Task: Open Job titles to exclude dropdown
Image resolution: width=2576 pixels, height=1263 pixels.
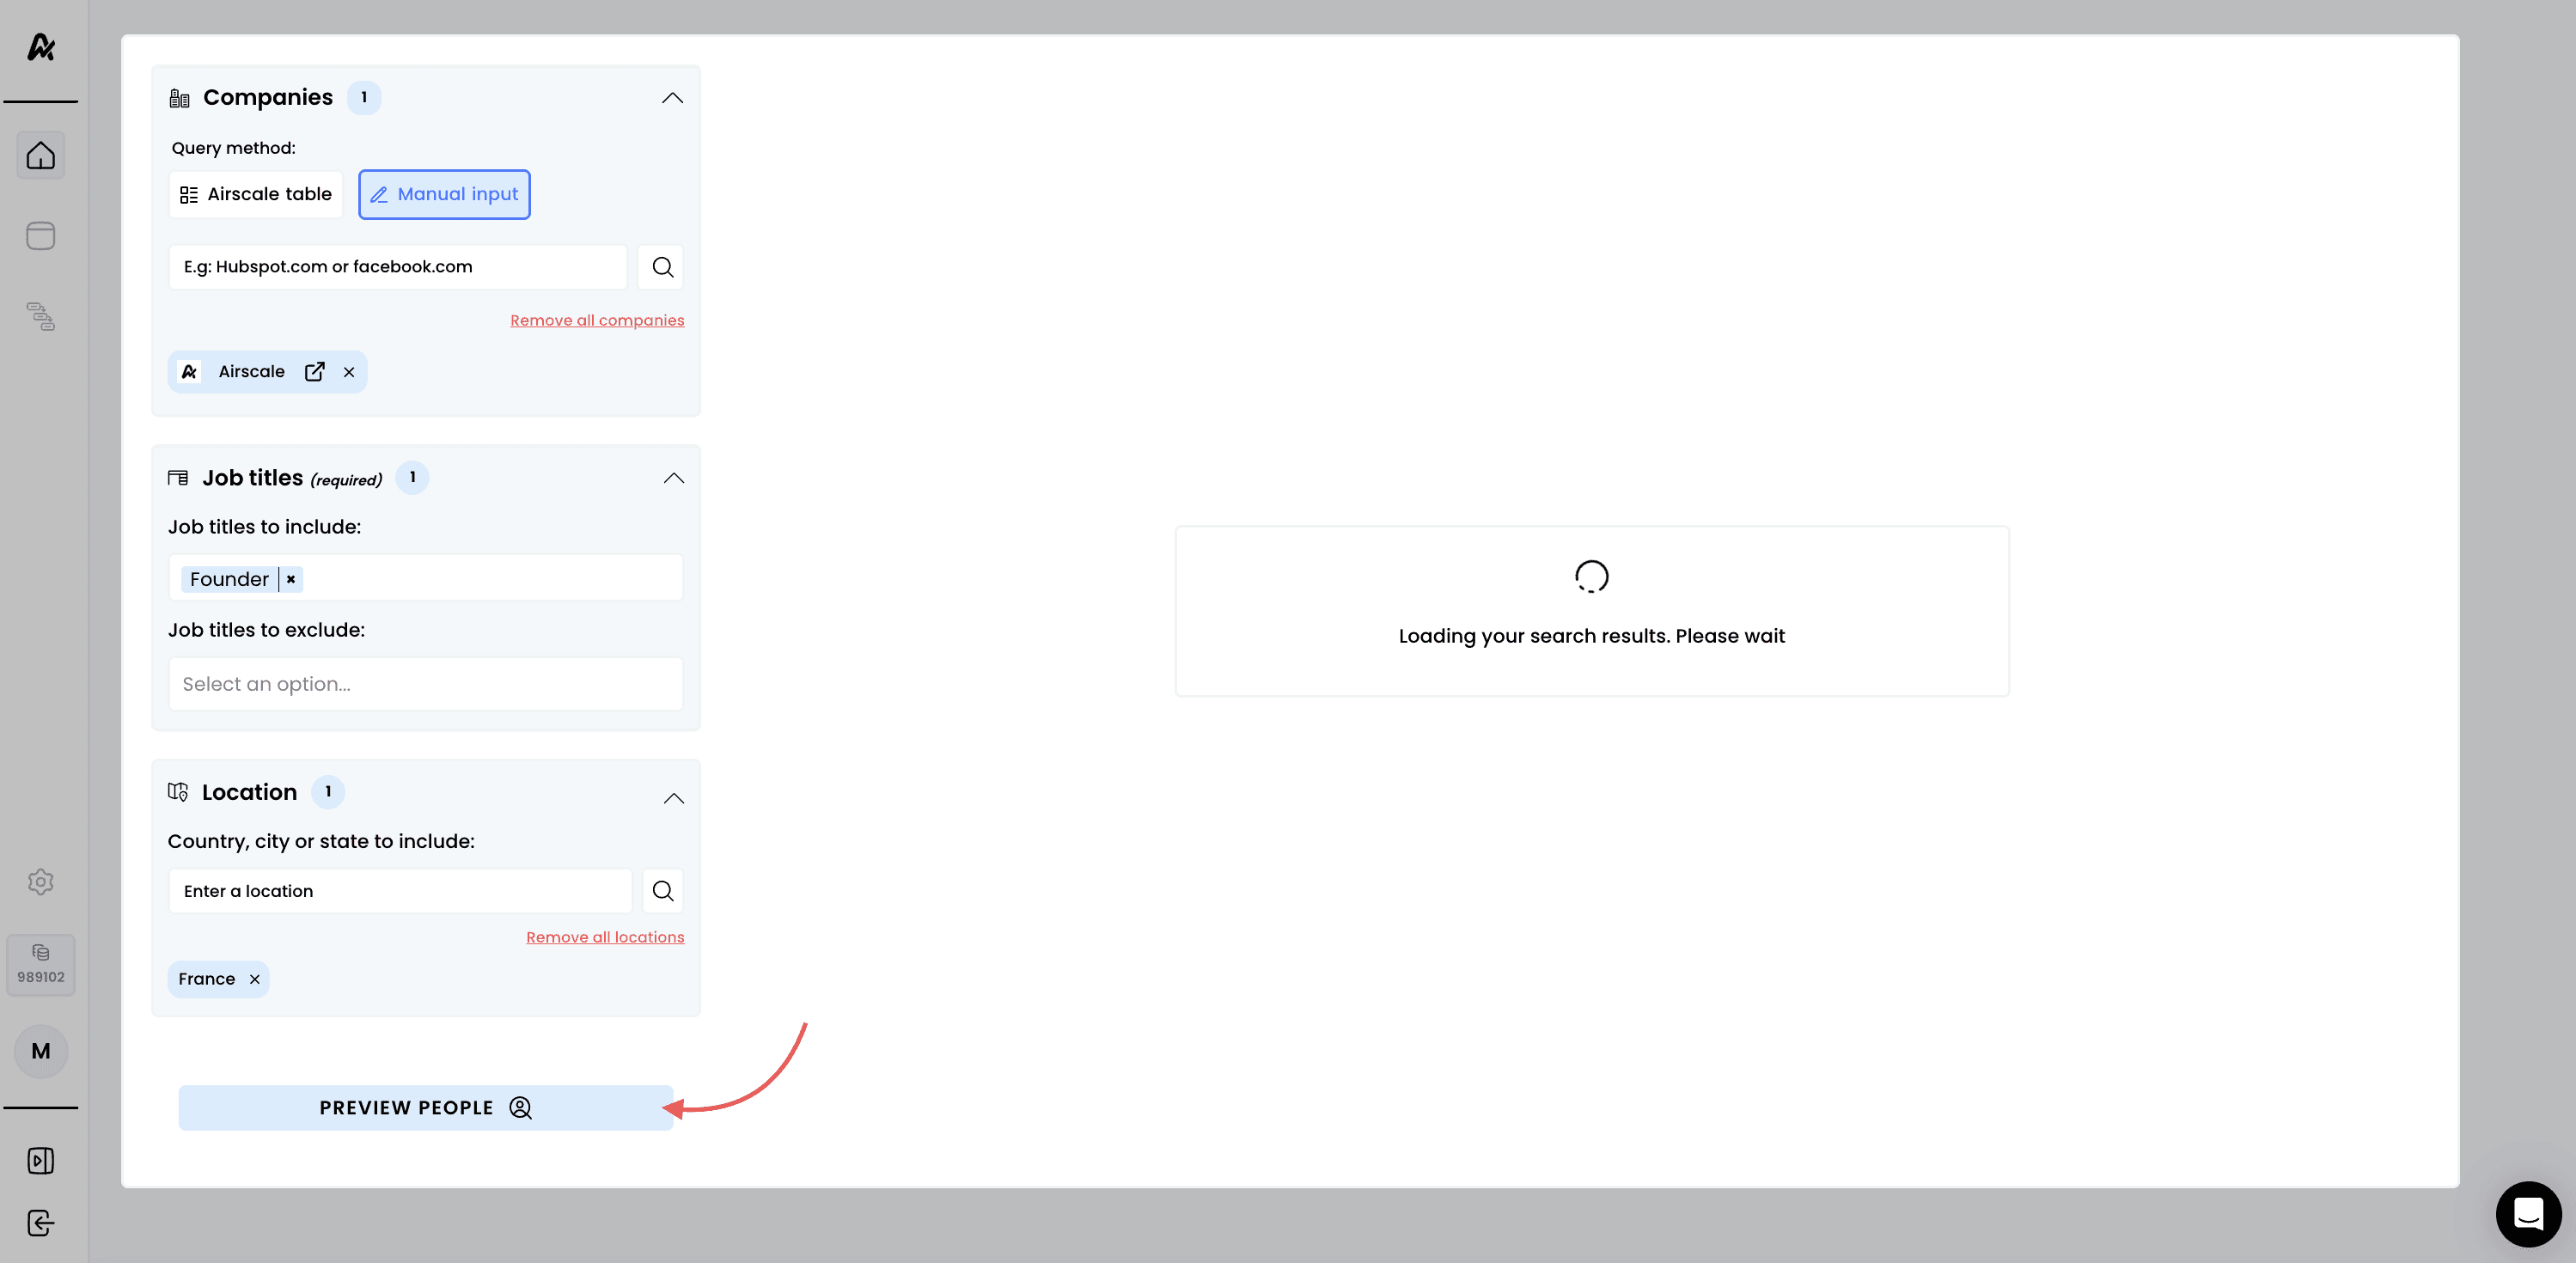Action: point(425,684)
